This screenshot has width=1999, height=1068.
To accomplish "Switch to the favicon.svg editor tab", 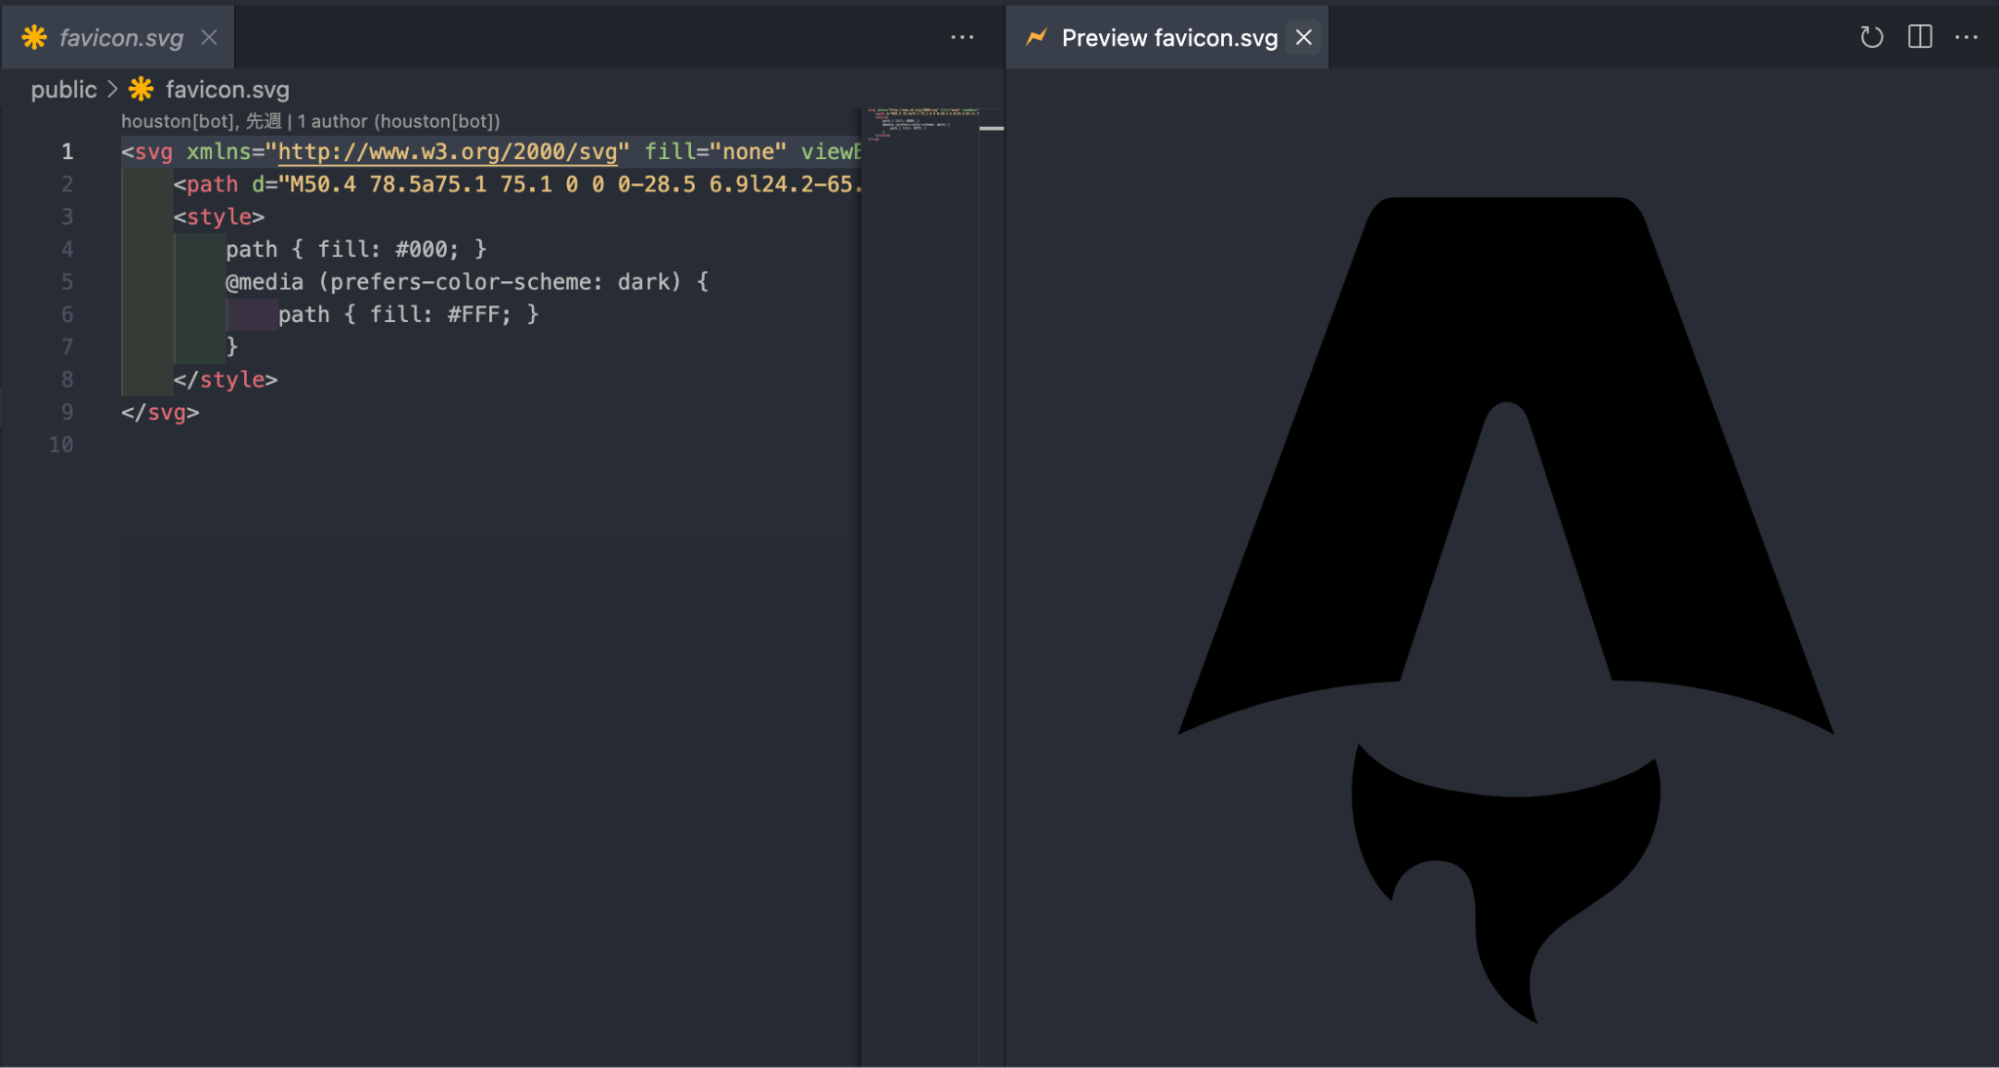I will 120,38.
